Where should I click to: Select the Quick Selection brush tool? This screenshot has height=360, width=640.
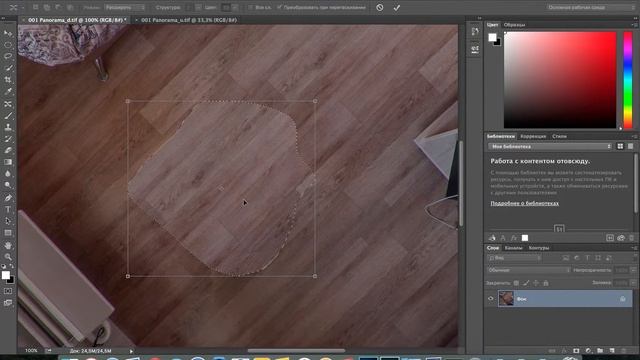pyautogui.click(x=8, y=68)
